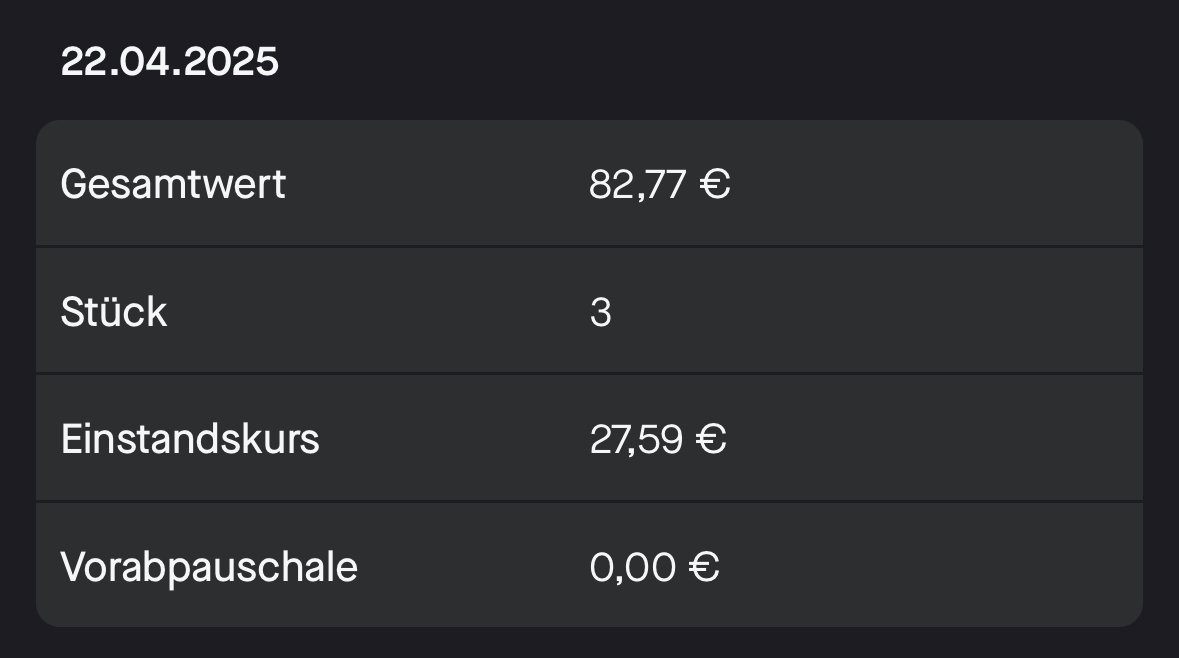The image size is (1179, 658).
Task: Click the euro sign after 0,00
Action: click(x=704, y=567)
